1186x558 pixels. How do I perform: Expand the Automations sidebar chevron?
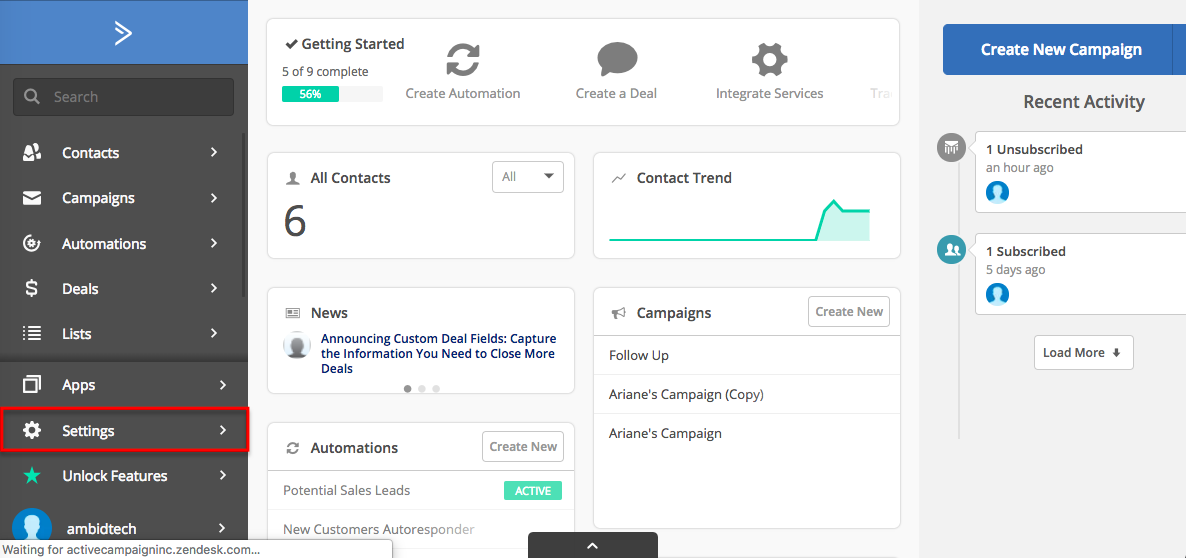point(214,243)
